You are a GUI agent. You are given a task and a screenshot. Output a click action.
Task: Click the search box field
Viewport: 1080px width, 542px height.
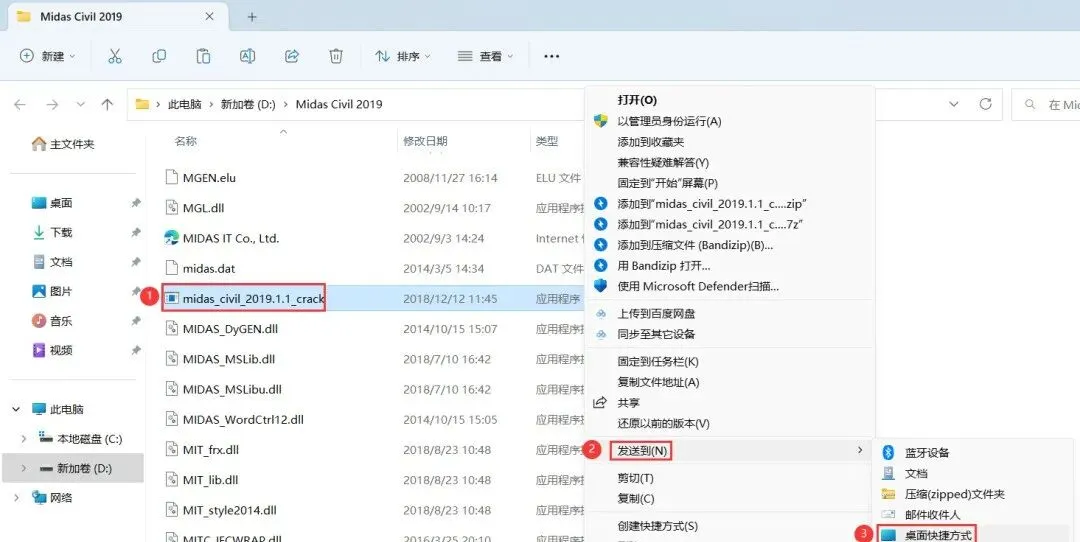click(x=1046, y=105)
